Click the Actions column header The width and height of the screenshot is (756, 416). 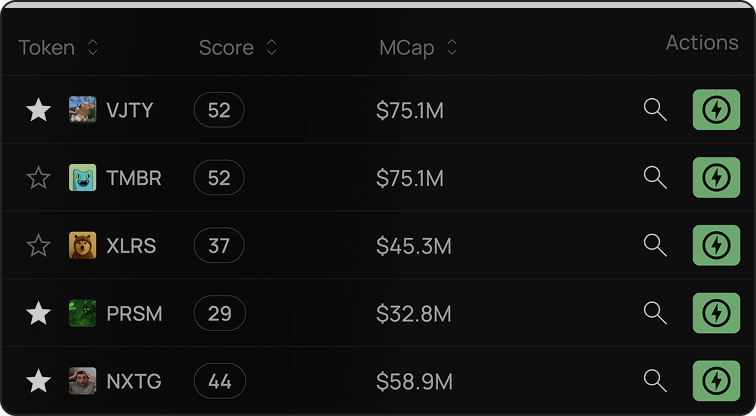click(702, 43)
